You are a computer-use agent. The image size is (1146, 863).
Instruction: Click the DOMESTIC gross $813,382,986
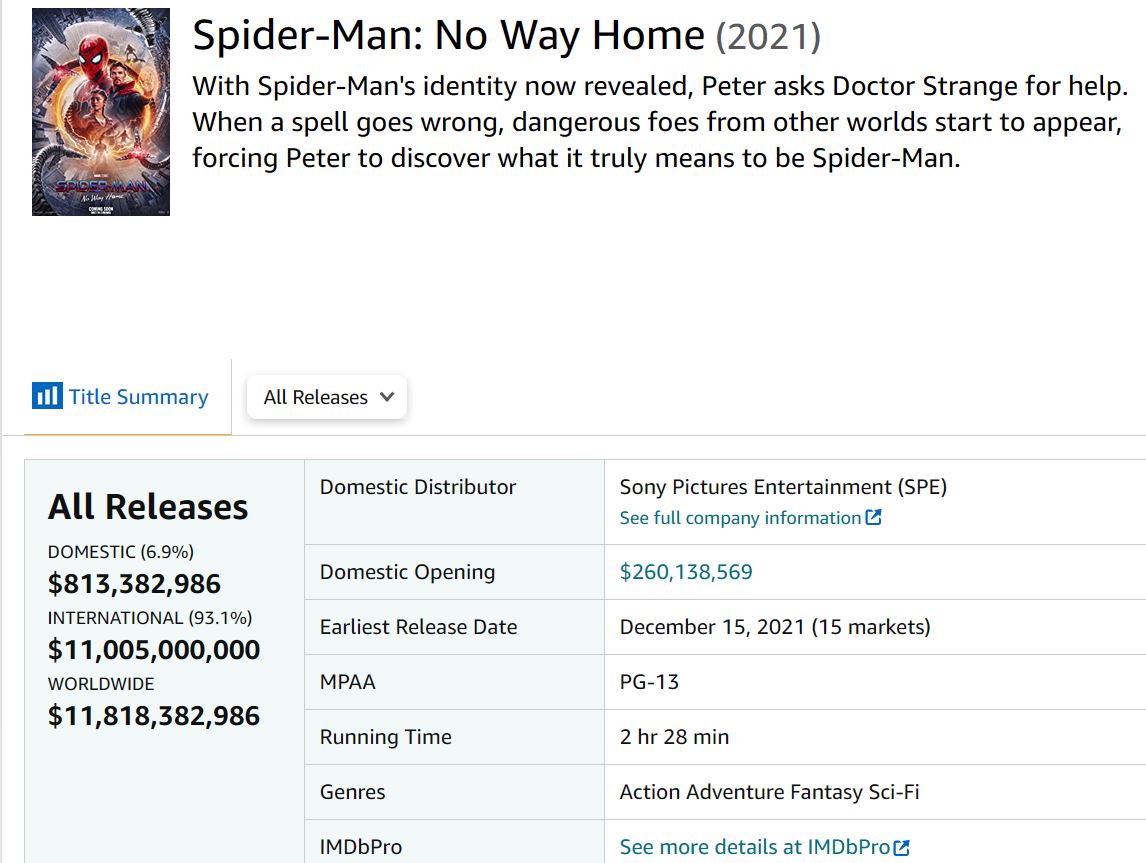click(x=135, y=583)
